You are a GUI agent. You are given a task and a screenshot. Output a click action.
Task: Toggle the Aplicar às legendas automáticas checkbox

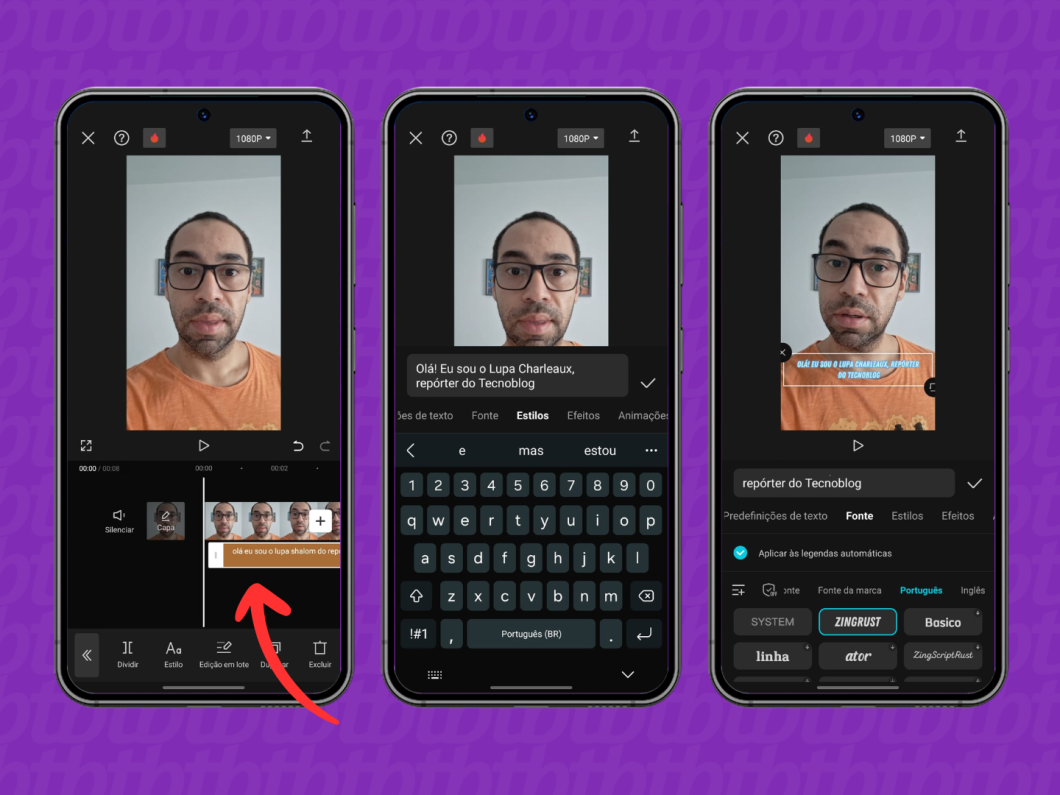741,552
